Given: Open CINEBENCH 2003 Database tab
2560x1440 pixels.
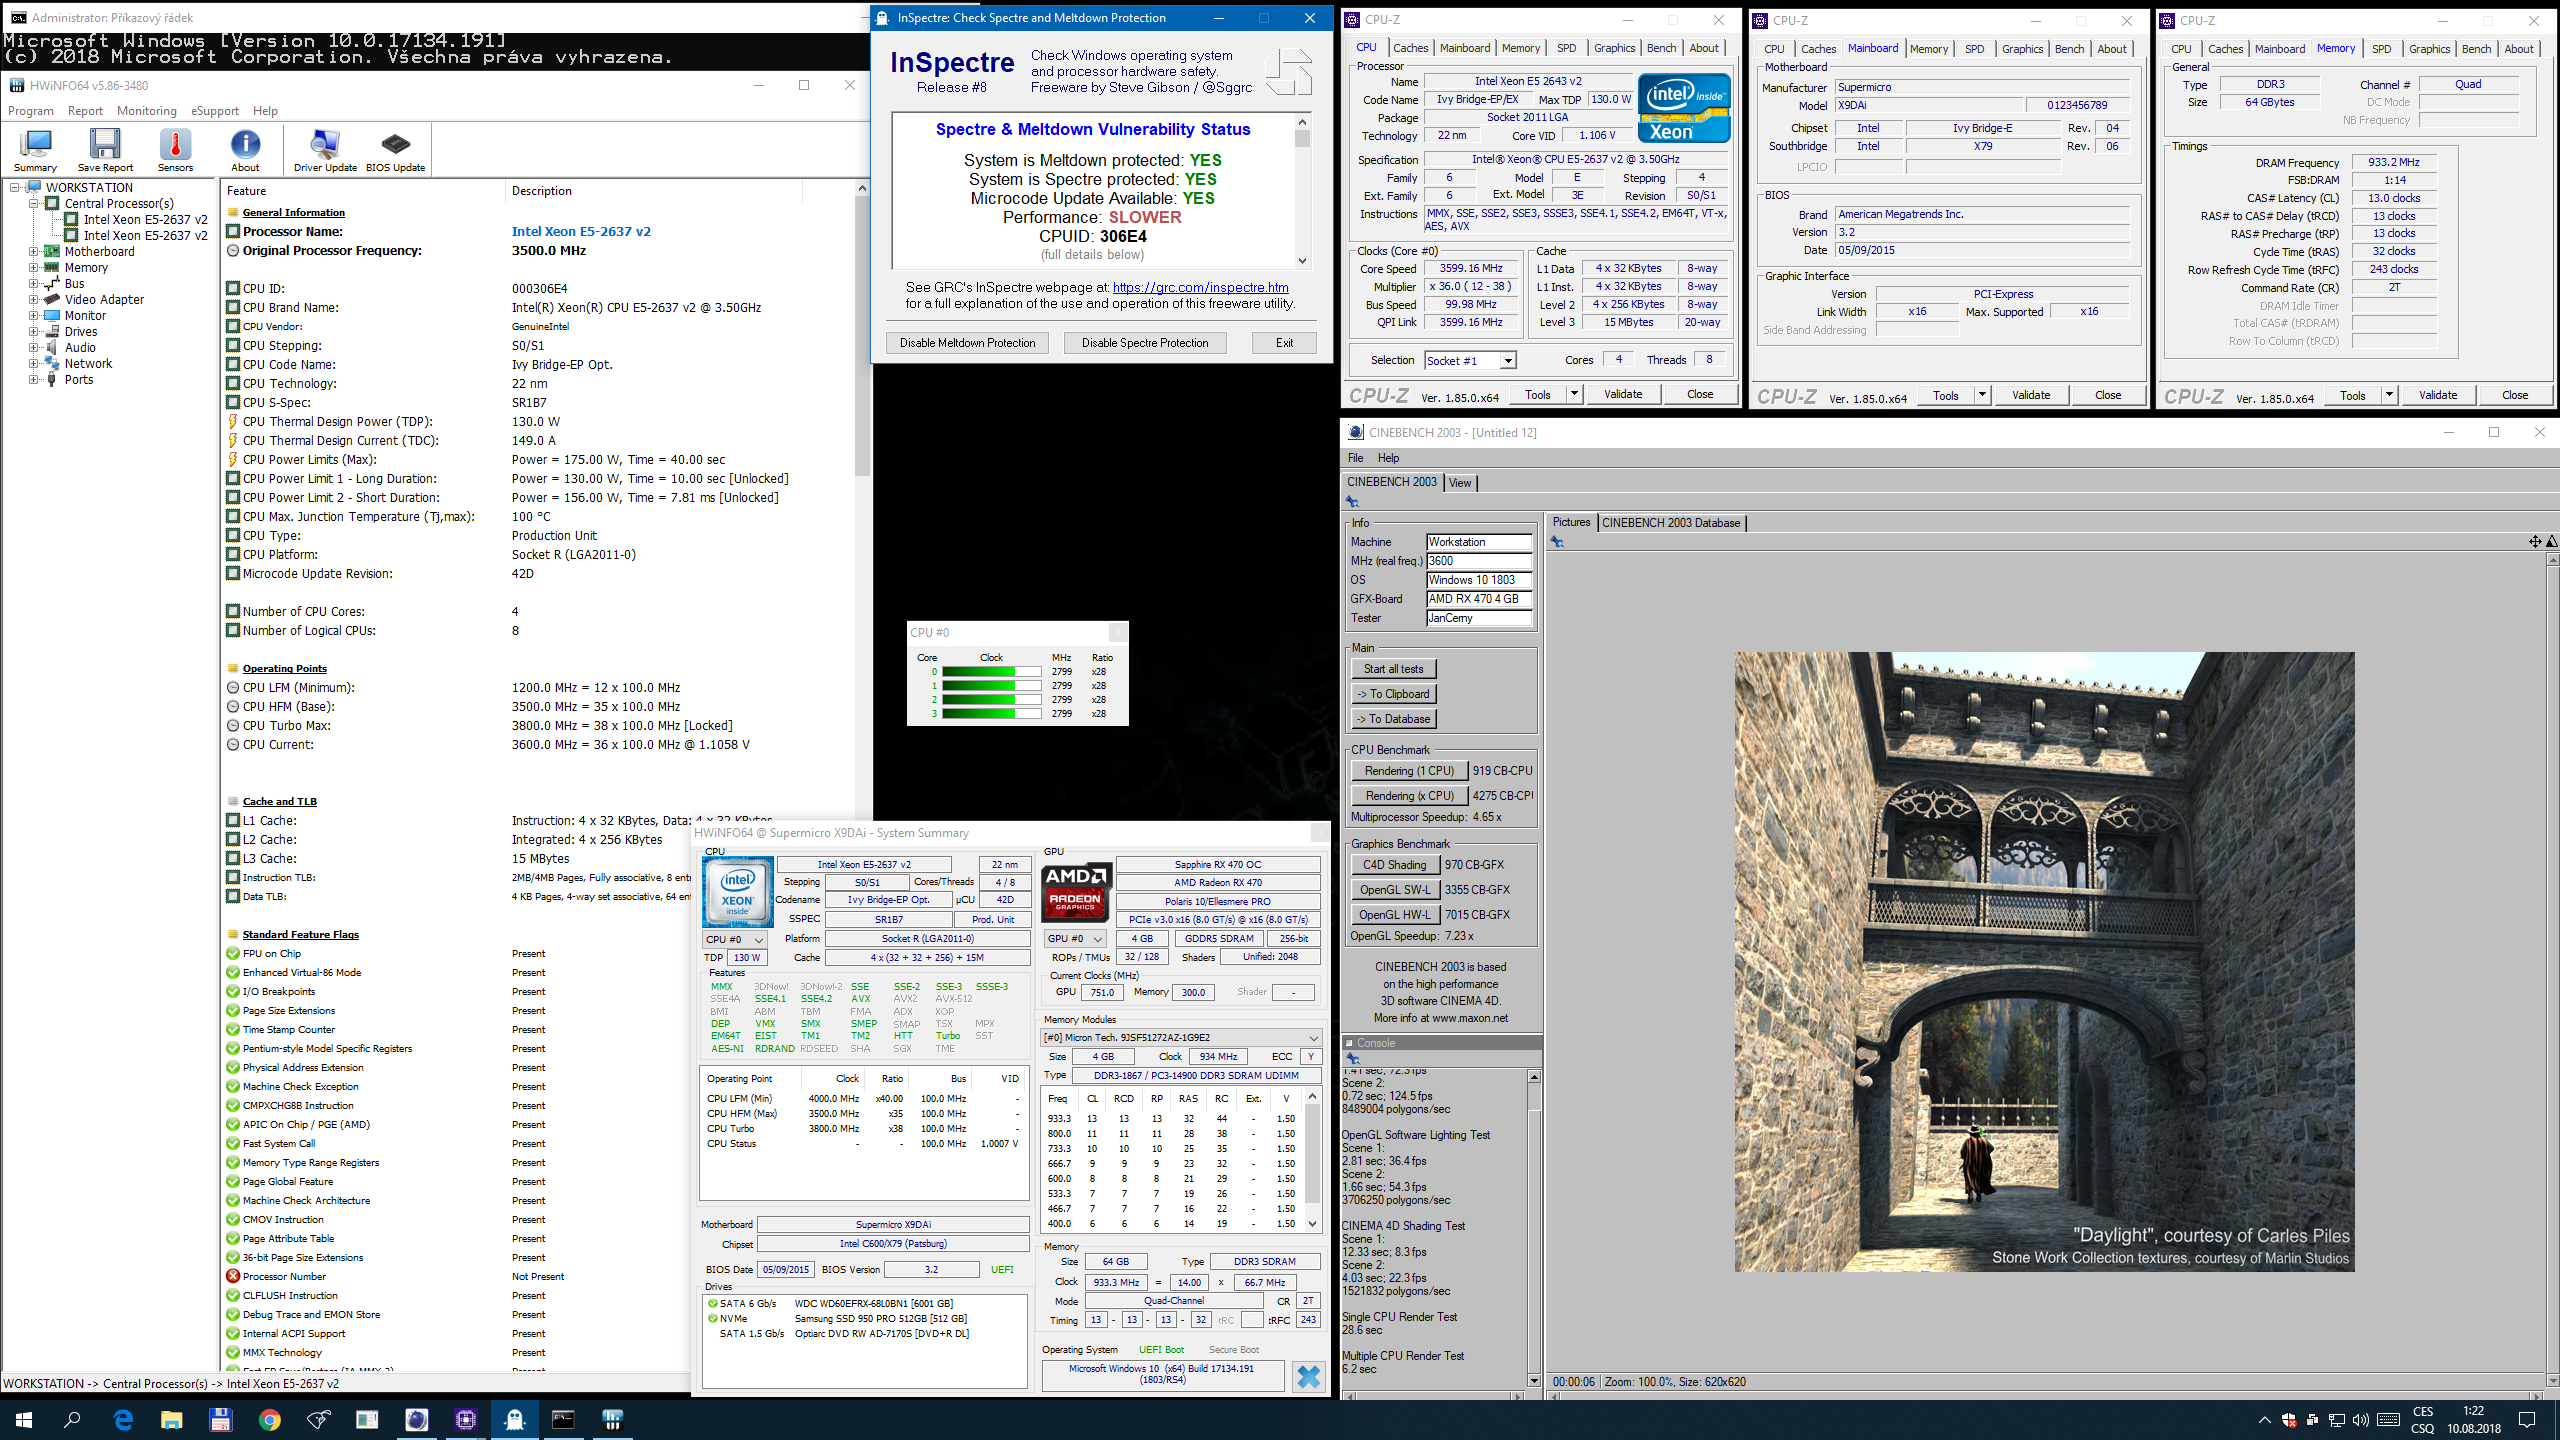Looking at the screenshot, I should [1670, 523].
